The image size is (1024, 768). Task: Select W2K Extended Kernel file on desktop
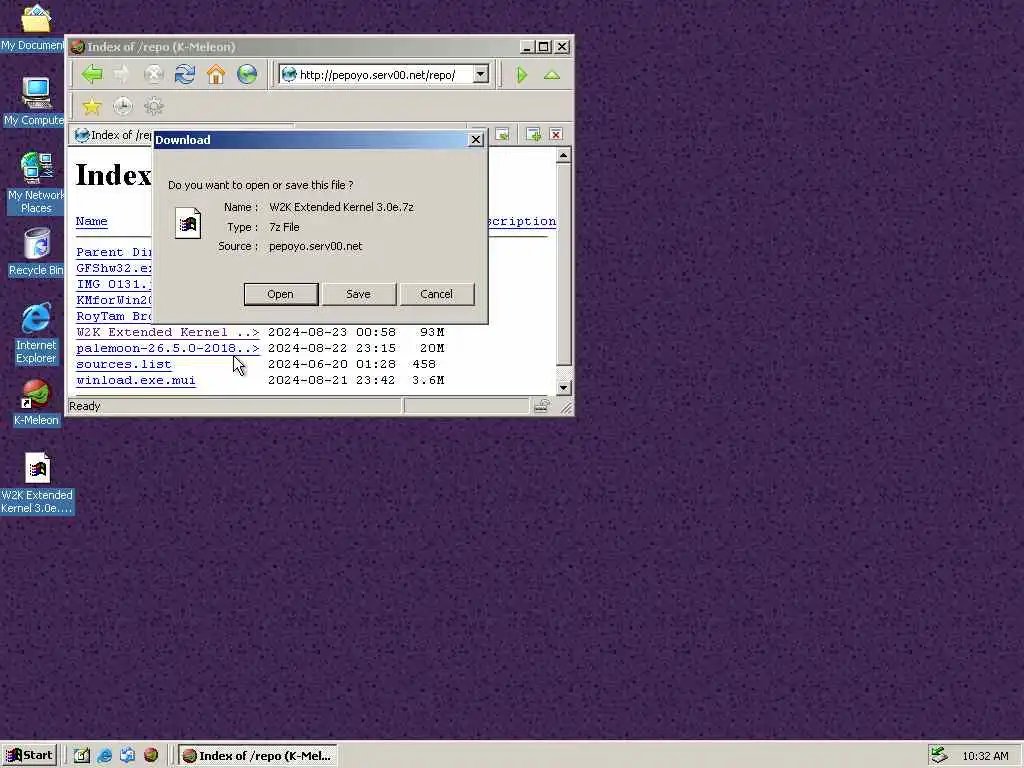(37, 483)
